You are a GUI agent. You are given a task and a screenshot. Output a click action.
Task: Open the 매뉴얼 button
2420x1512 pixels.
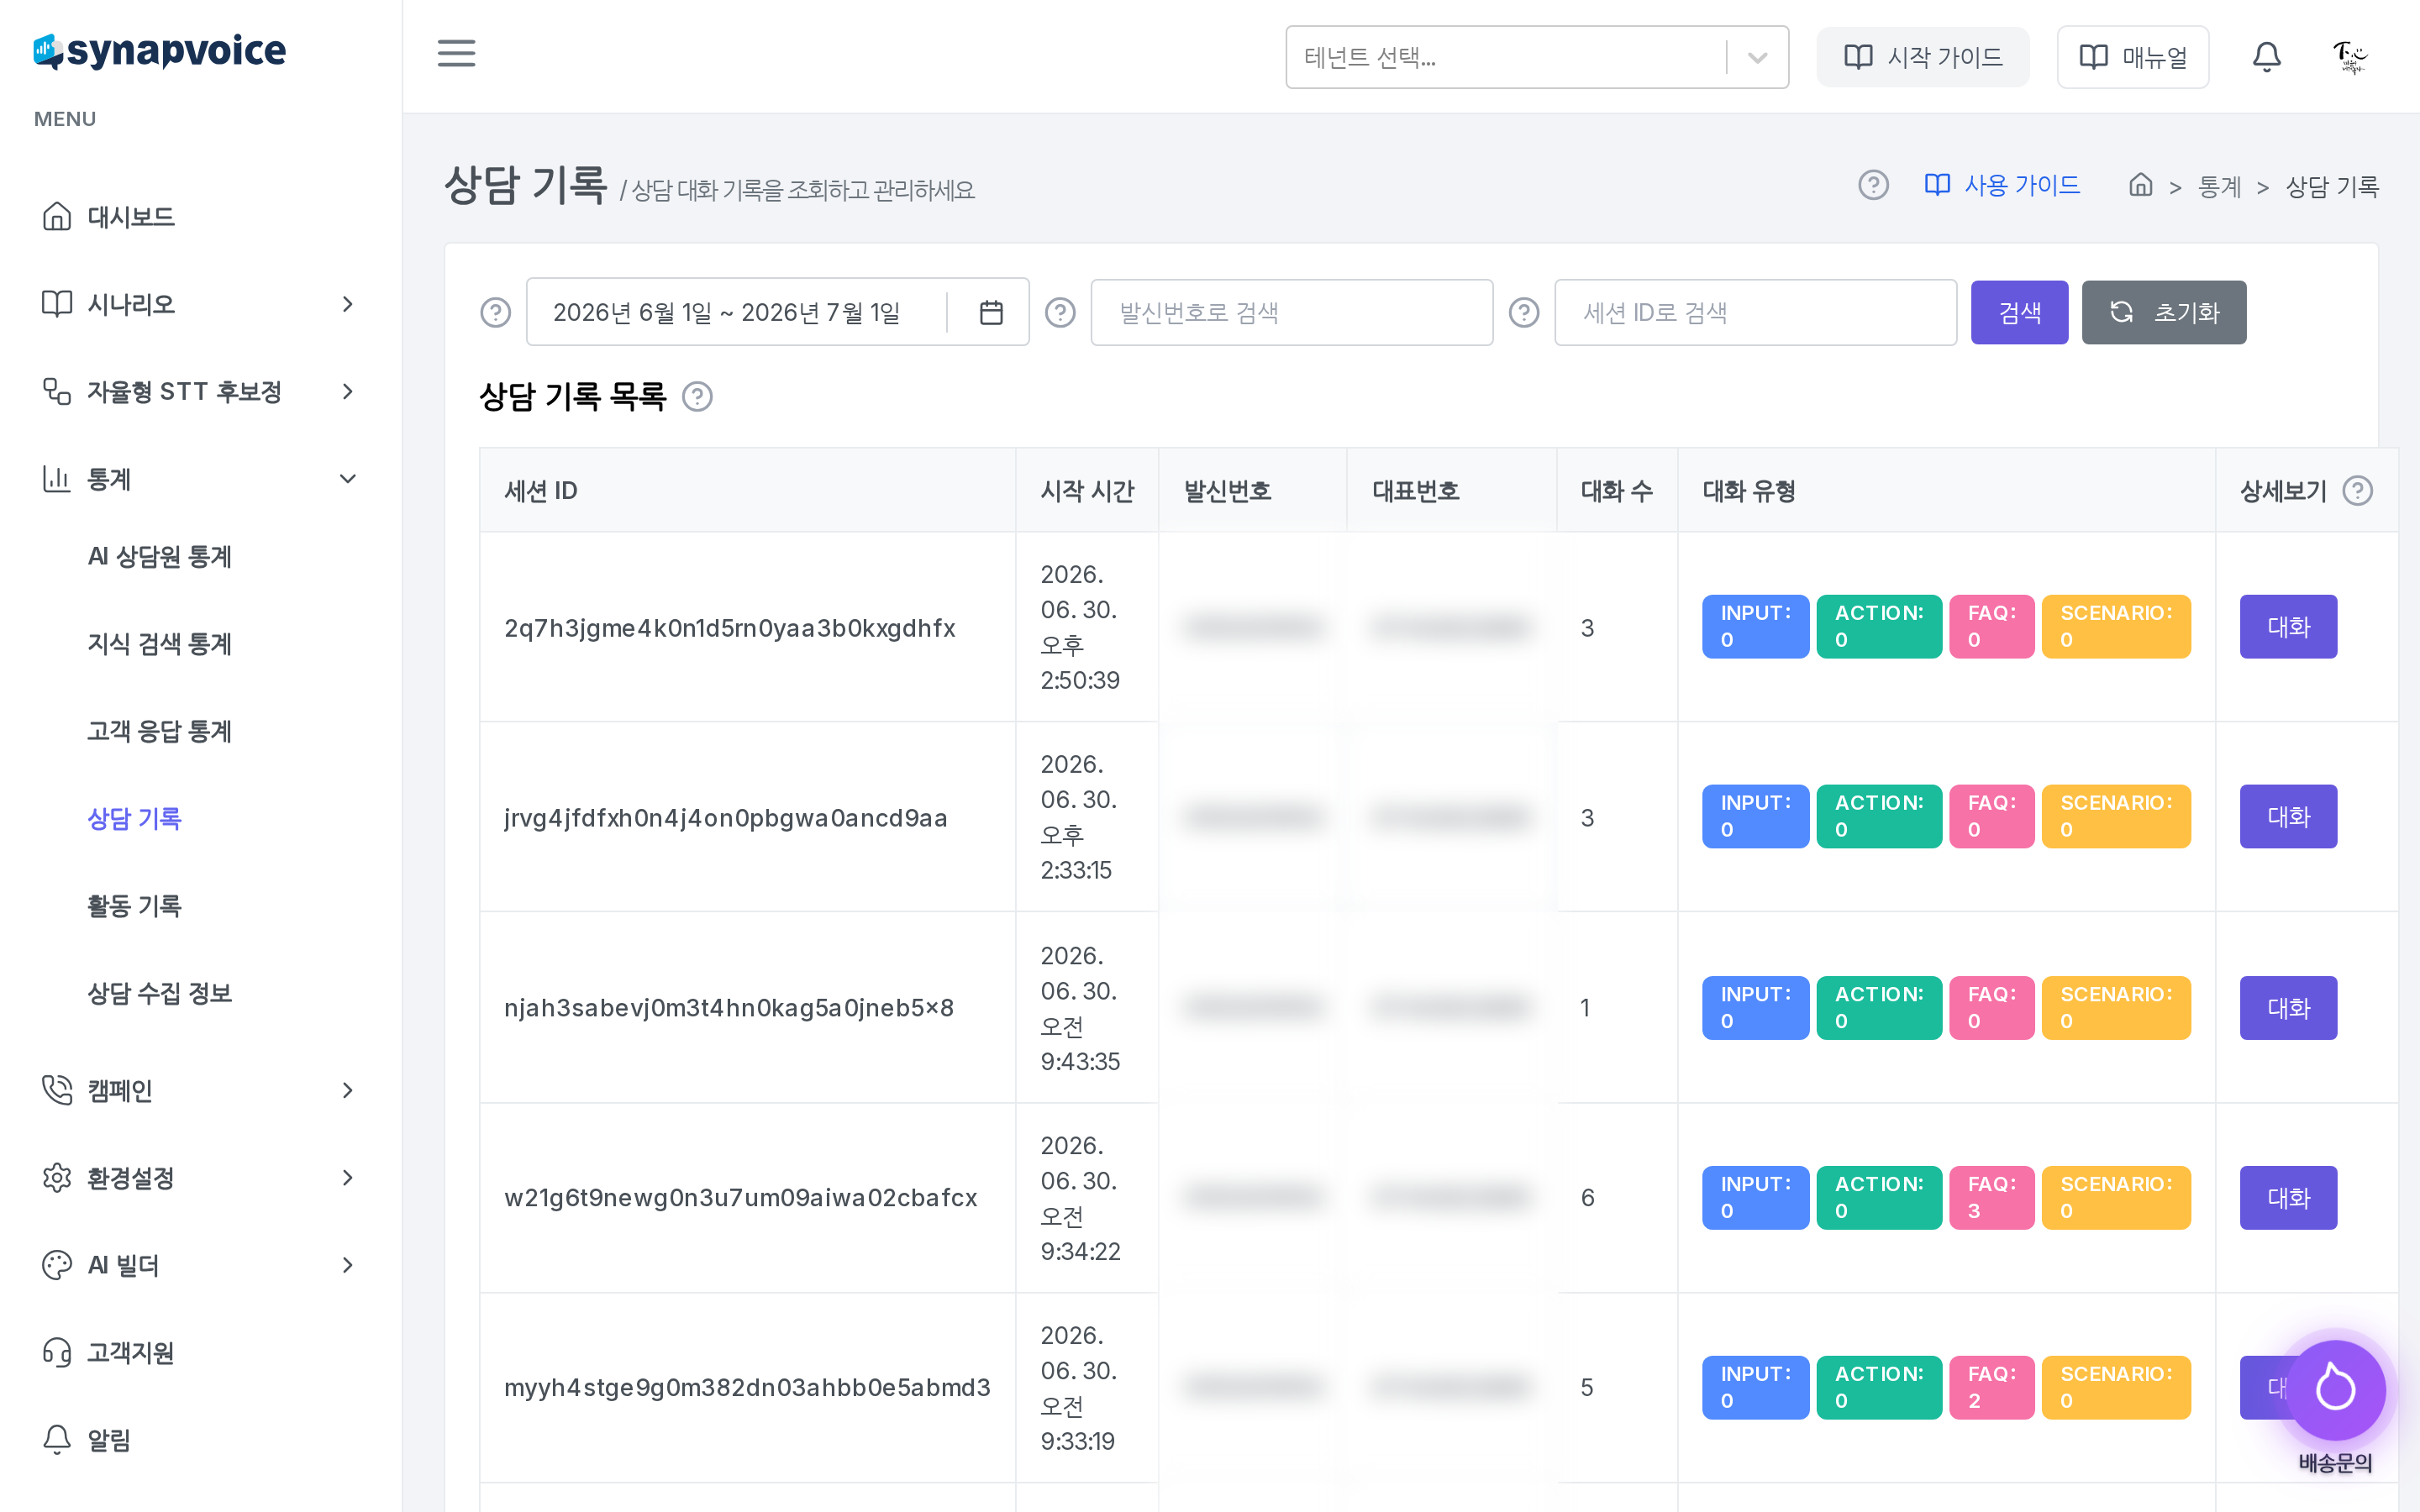click(x=2132, y=57)
